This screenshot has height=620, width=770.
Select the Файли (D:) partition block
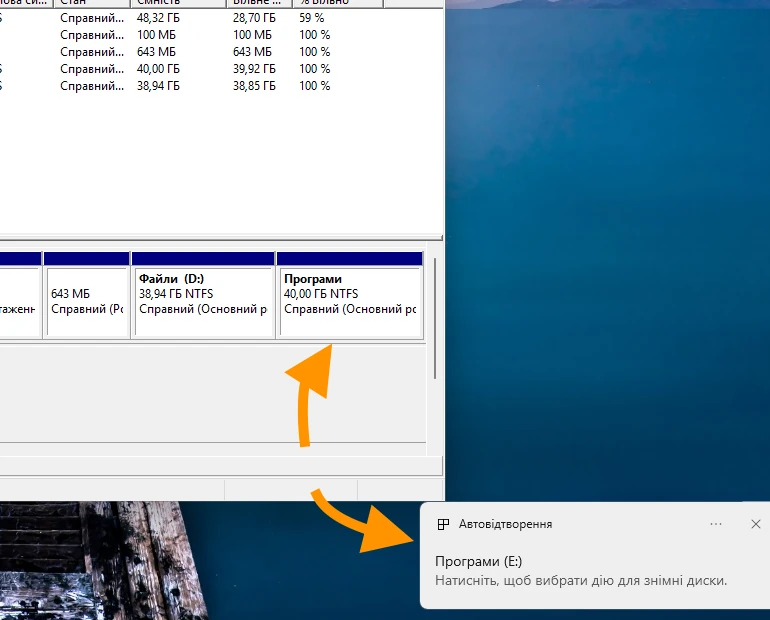pos(203,295)
